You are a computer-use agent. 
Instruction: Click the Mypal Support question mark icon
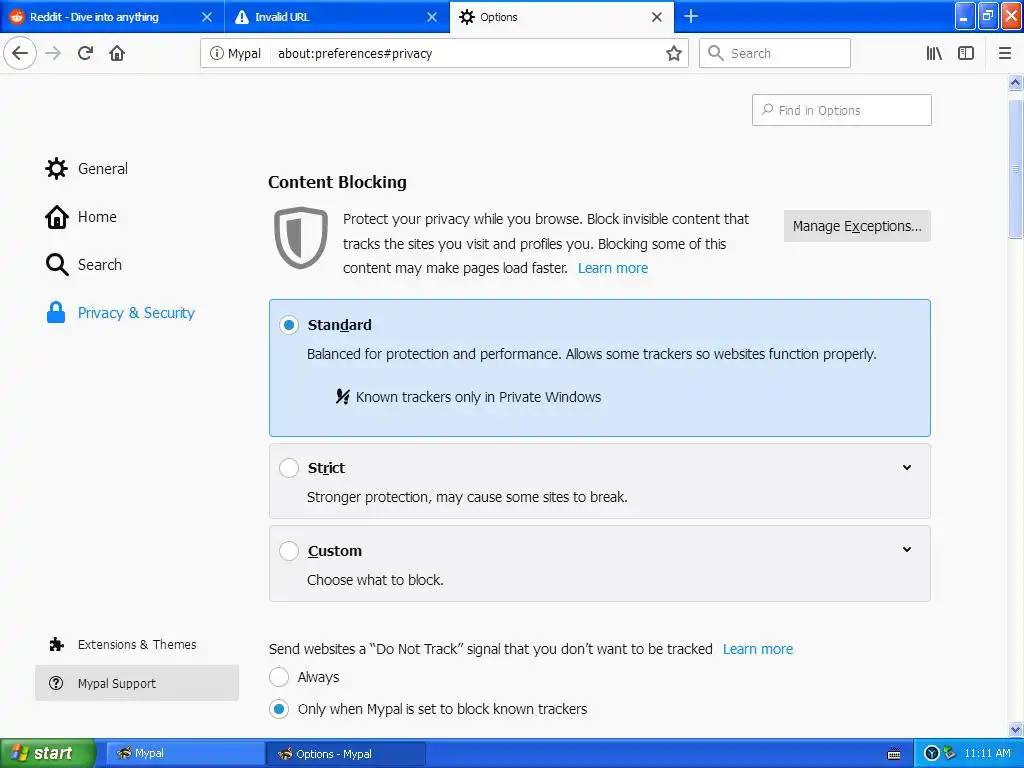click(56, 683)
